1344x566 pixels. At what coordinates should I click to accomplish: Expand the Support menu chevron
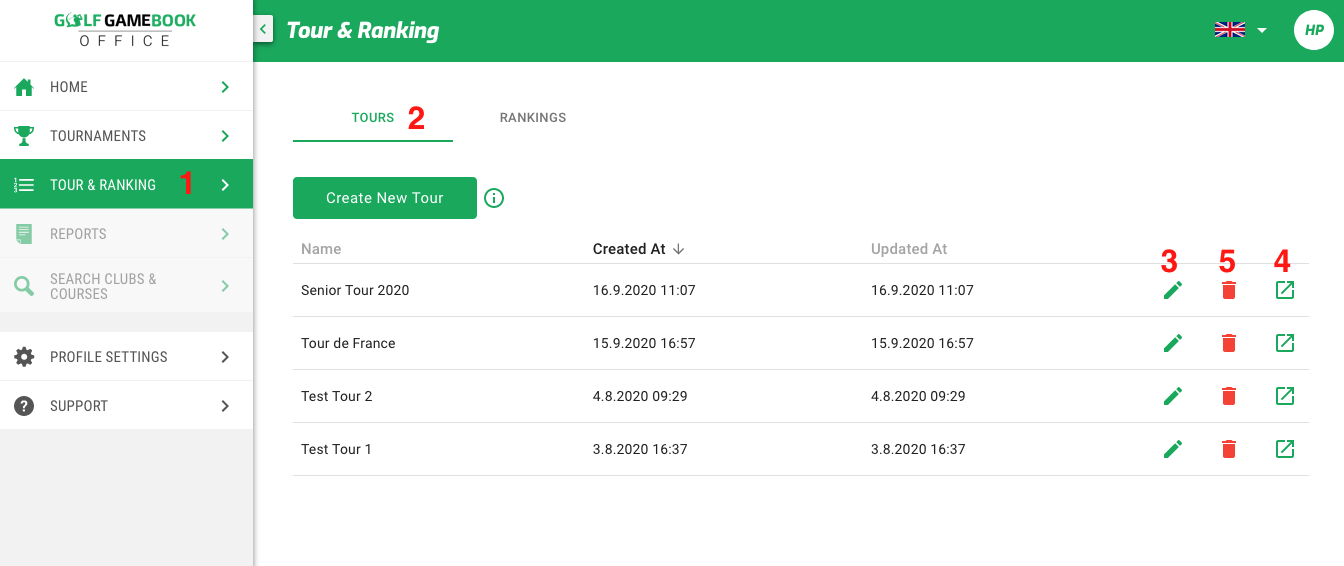[x=225, y=406]
